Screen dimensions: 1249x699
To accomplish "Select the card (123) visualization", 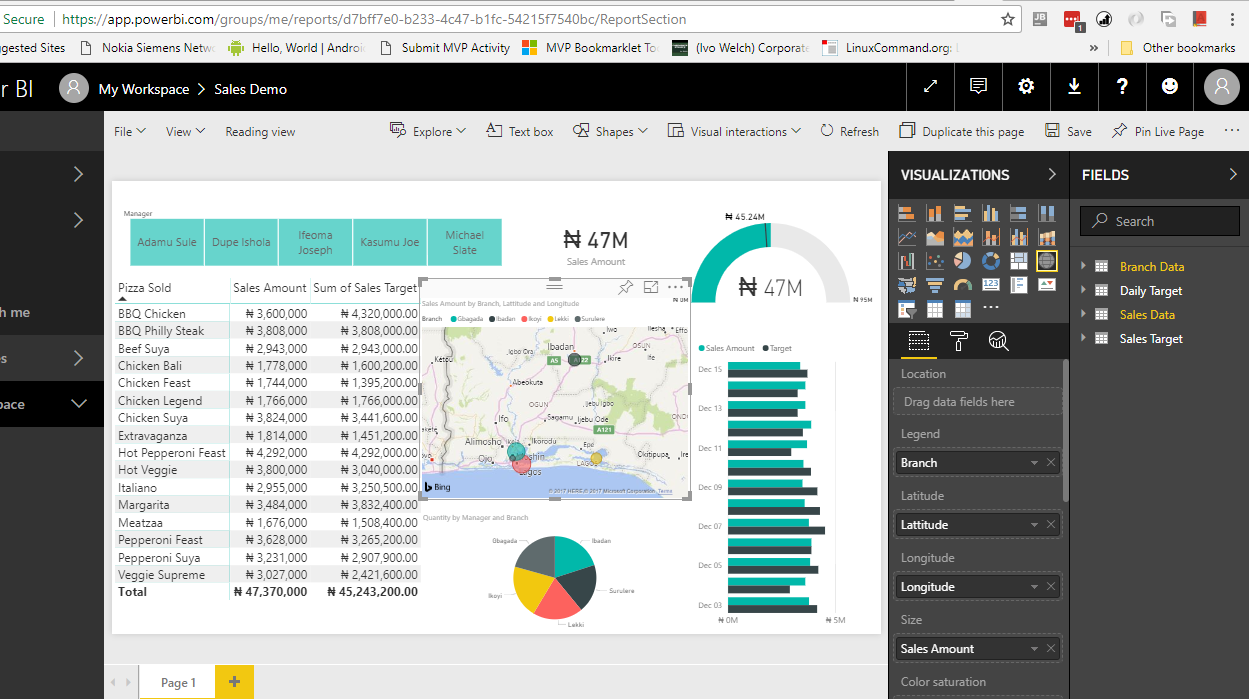I will tap(990, 284).
